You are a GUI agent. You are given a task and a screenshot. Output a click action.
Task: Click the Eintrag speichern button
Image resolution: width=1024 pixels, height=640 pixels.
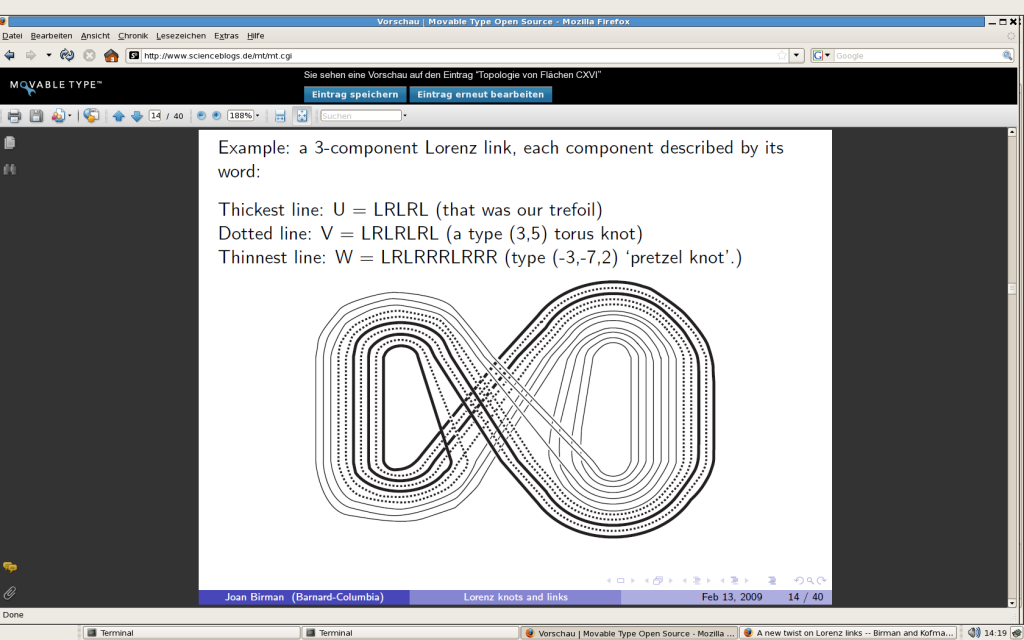[355, 94]
